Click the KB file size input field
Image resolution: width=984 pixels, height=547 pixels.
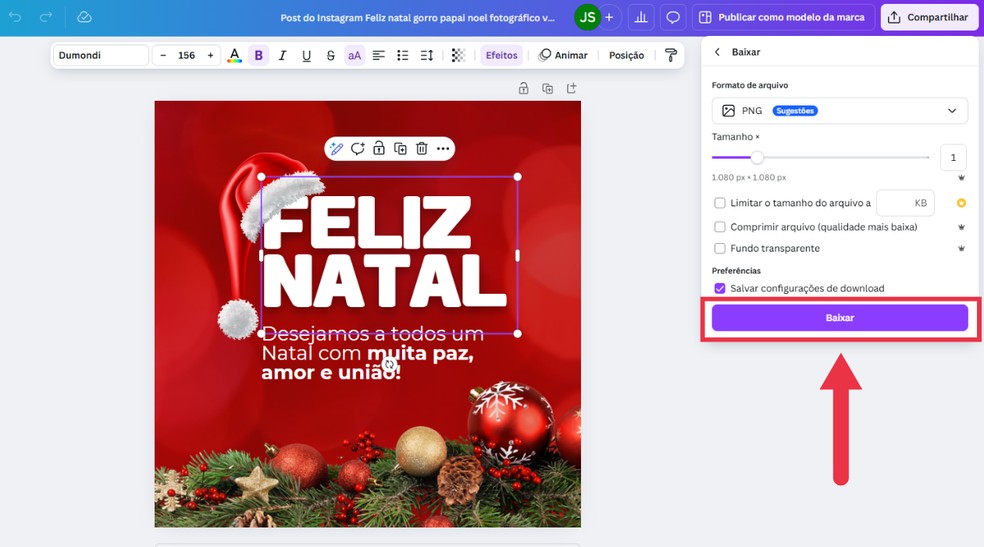(904, 203)
